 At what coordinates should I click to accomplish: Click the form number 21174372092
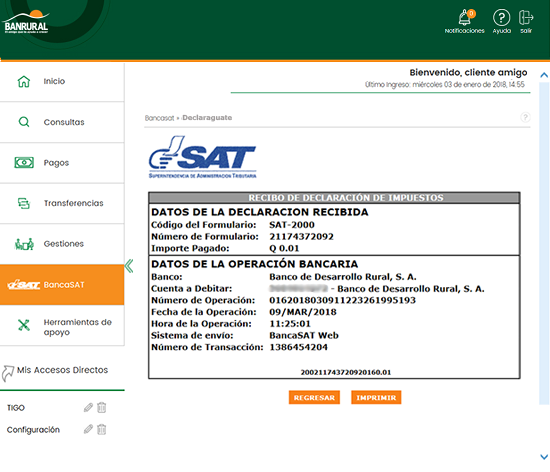click(x=301, y=237)
